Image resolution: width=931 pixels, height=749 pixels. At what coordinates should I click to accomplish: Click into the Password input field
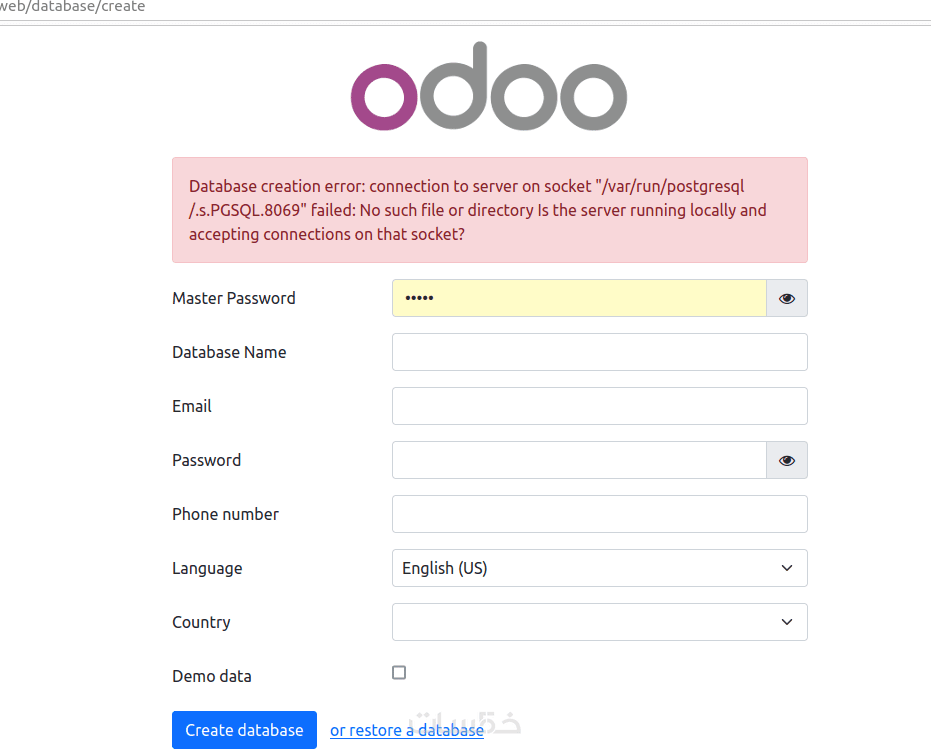[x=579, y=460]
